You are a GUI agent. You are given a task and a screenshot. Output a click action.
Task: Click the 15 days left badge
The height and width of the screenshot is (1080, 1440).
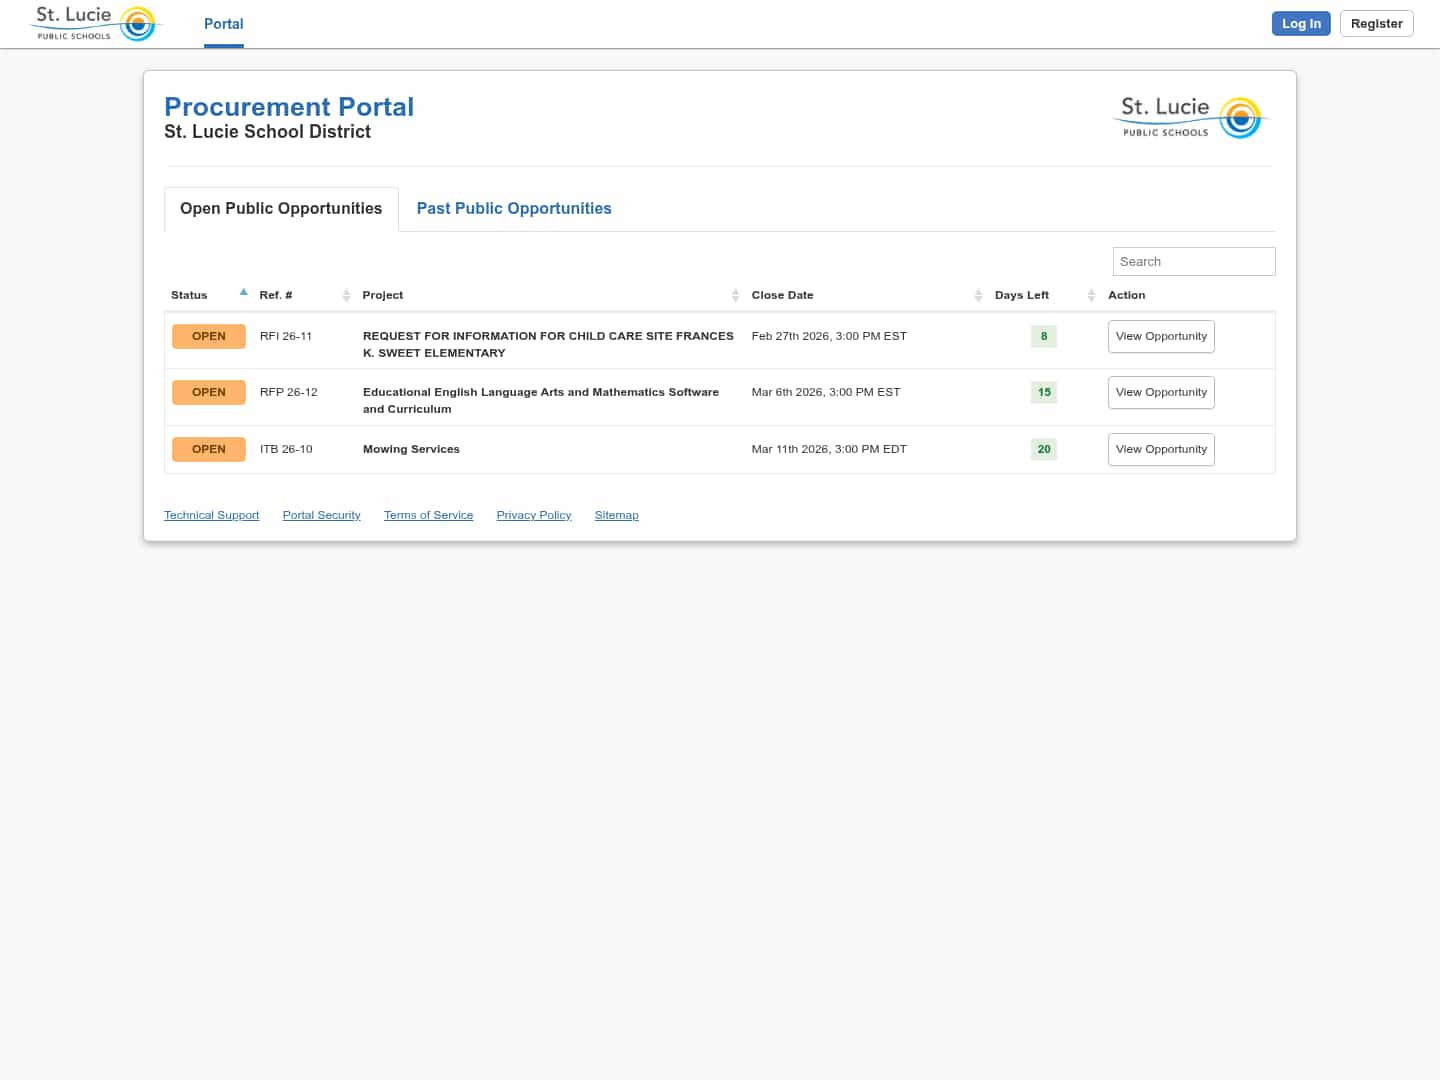(x=1043, y=393)
